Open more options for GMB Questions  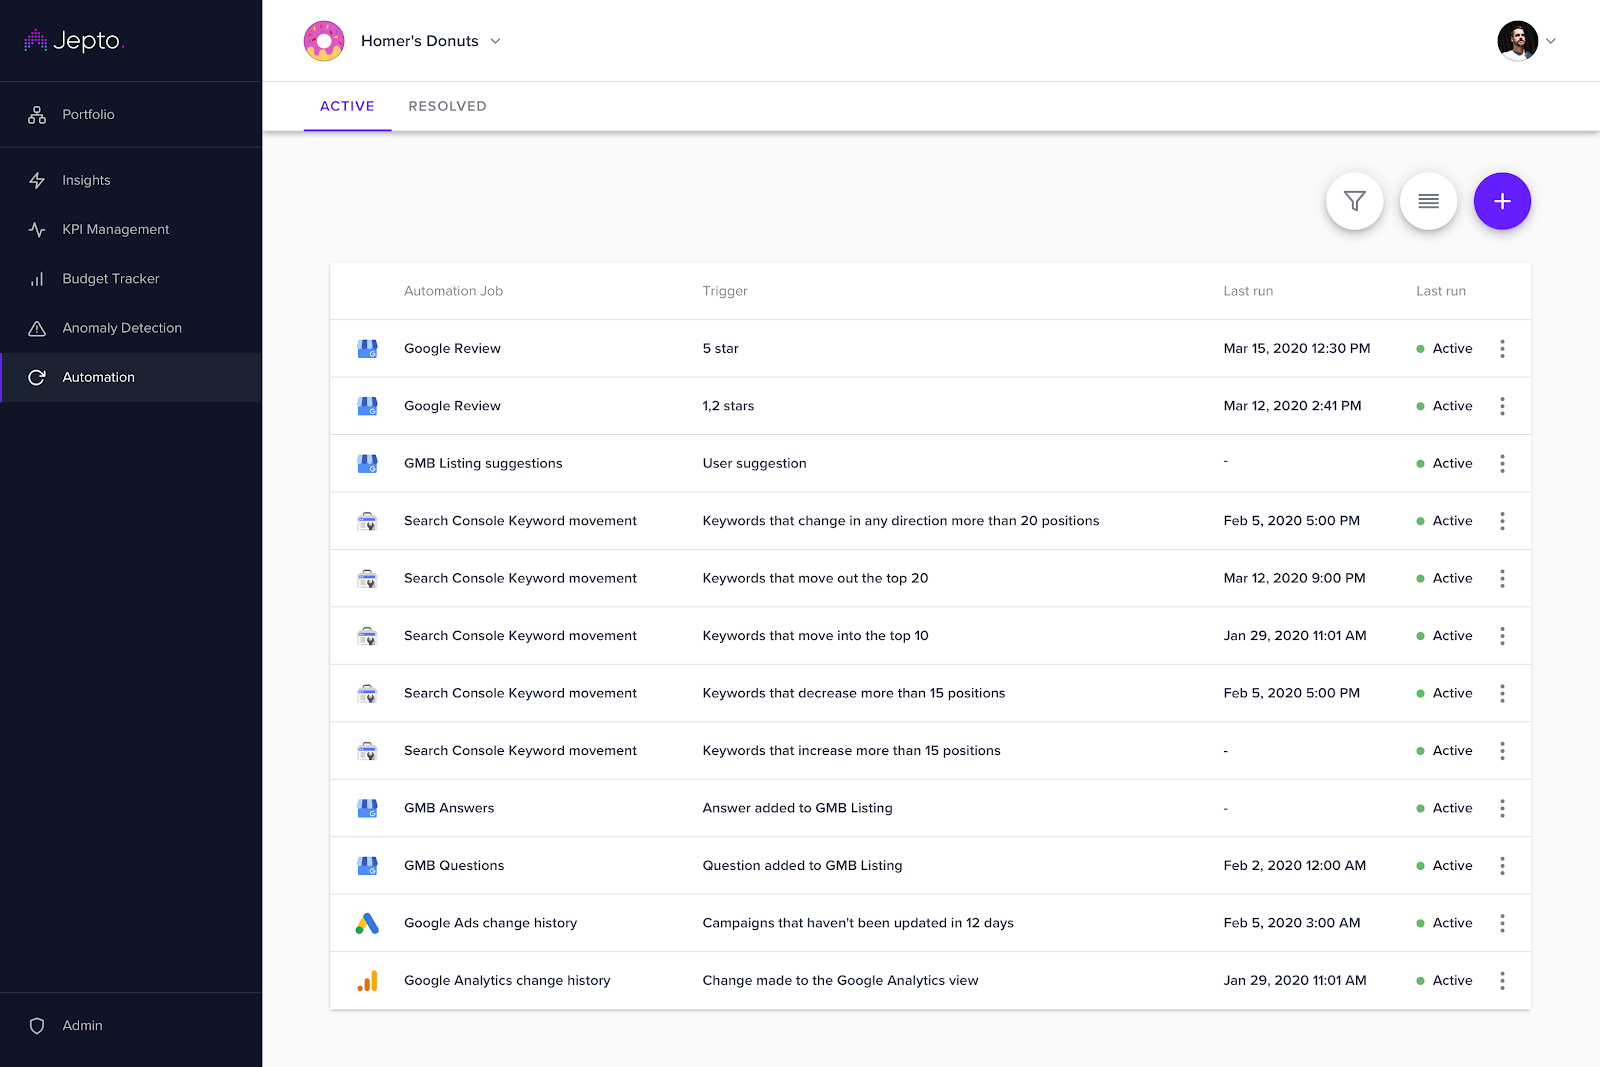(x=1502, y=866)
